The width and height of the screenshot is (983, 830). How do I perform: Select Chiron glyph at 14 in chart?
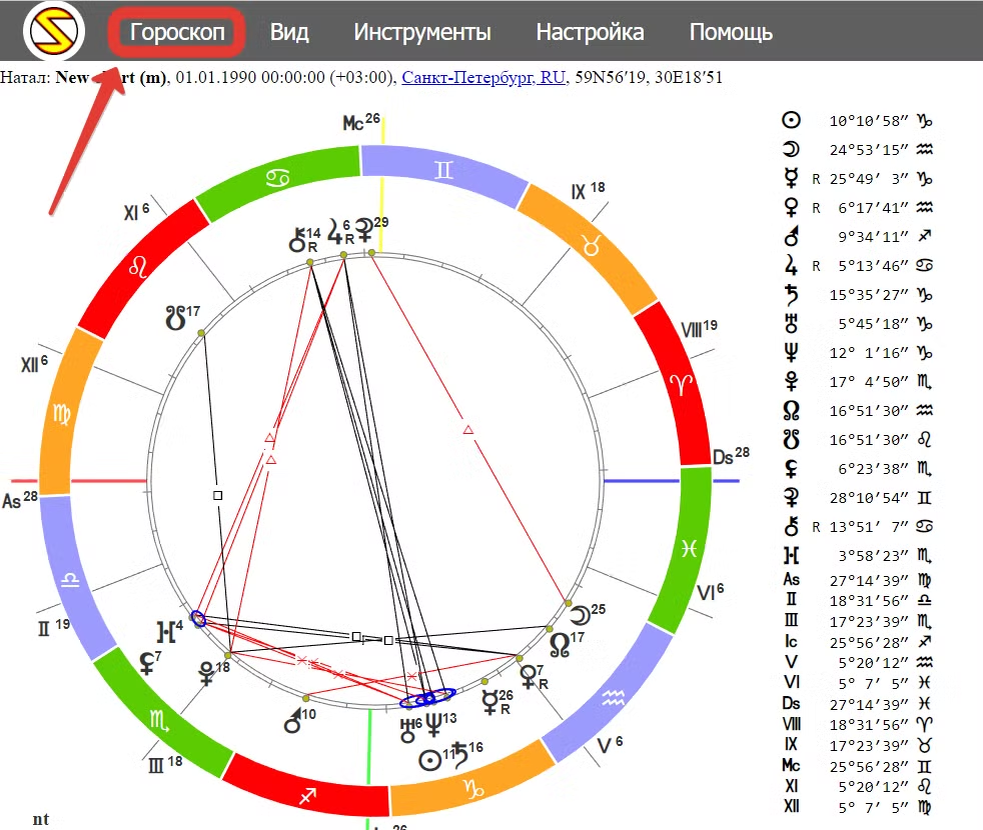[297, 239]
